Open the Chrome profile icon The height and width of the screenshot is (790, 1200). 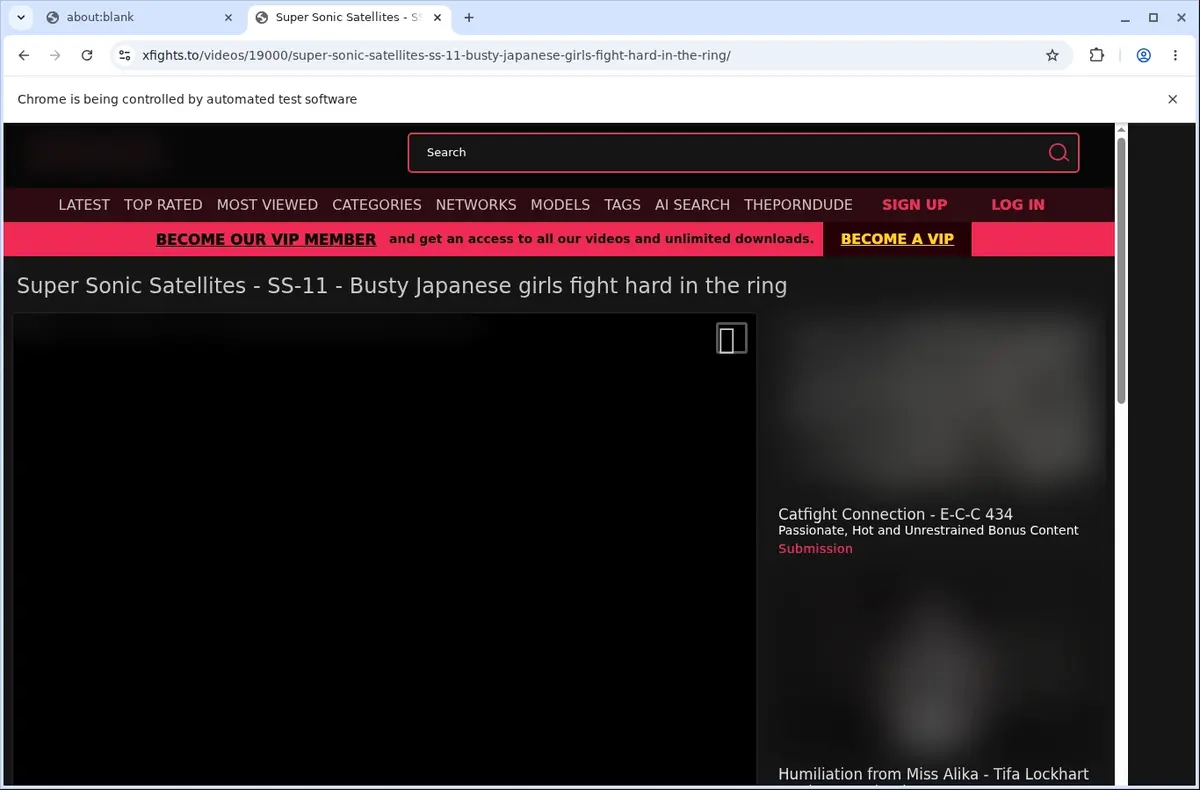[x=1144, y=55]
